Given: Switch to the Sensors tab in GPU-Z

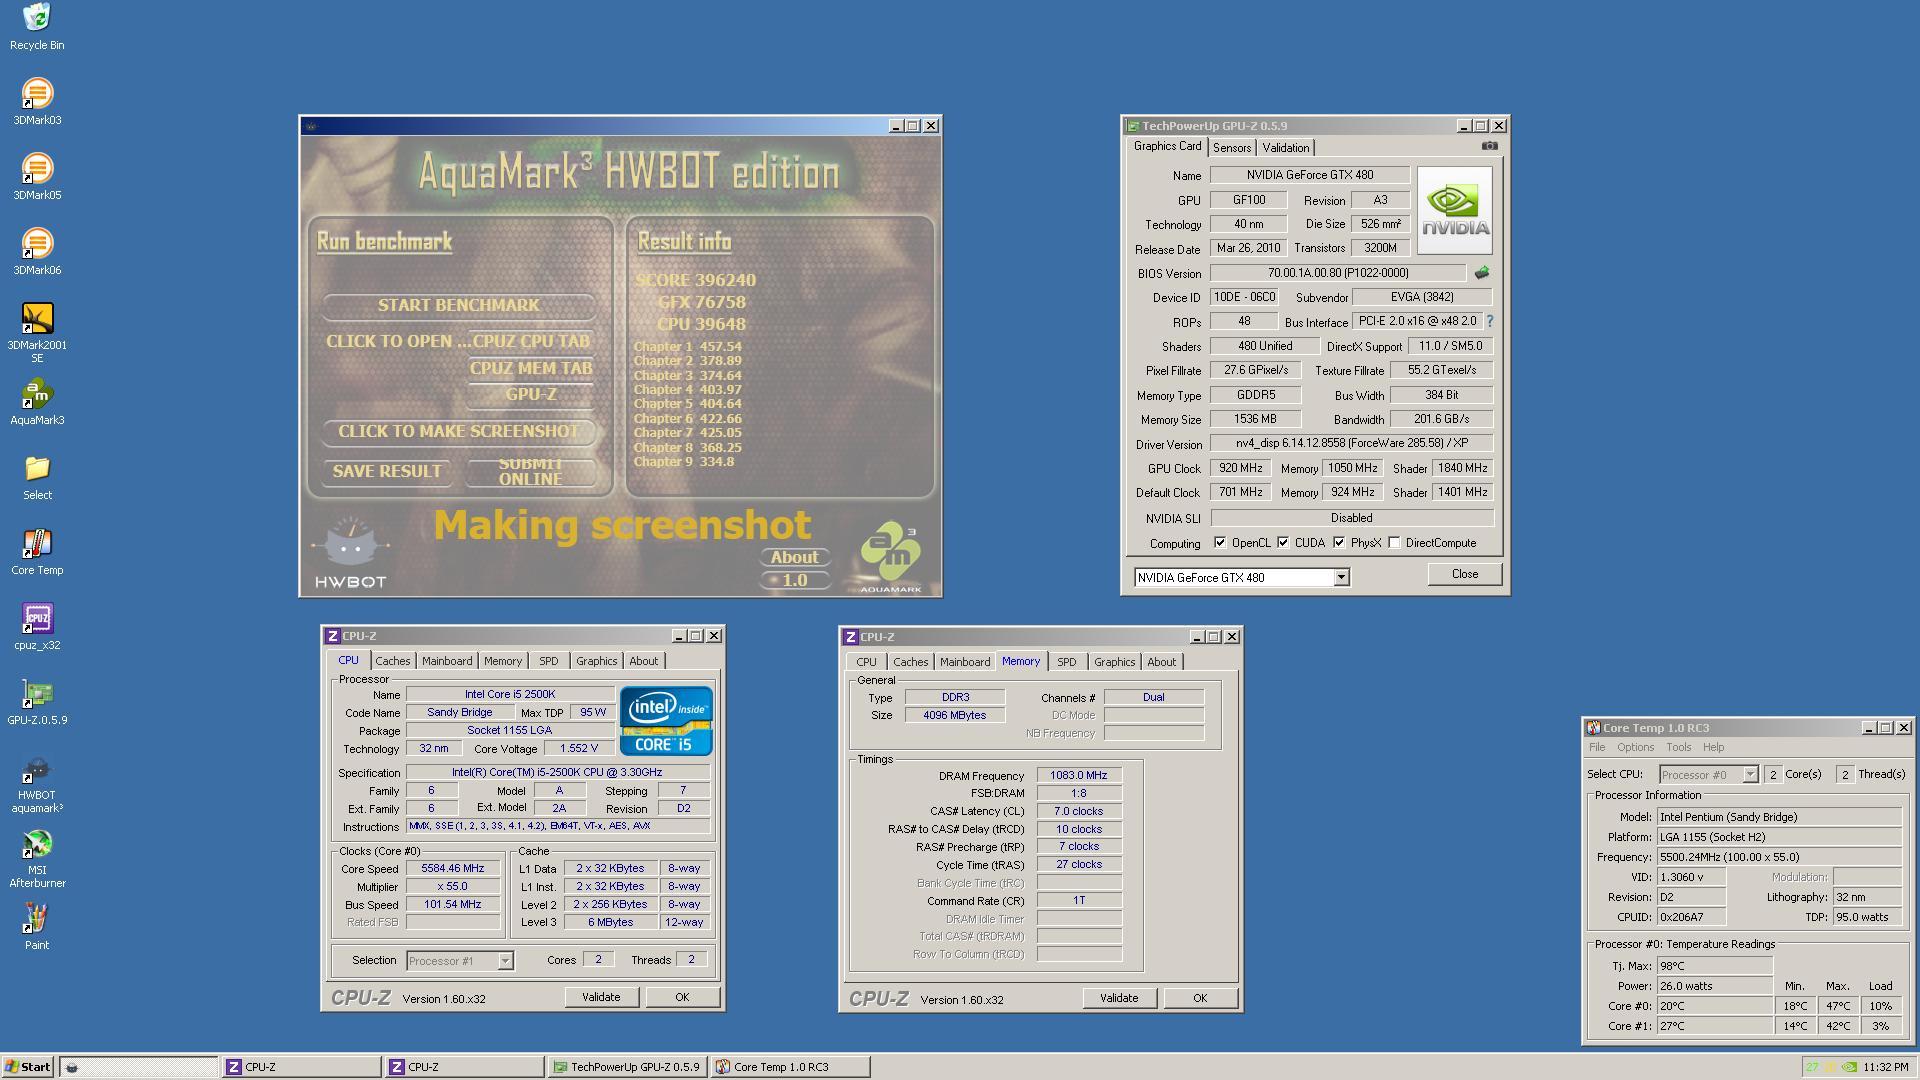Looking at the screenshot, I should point(1232,147).
